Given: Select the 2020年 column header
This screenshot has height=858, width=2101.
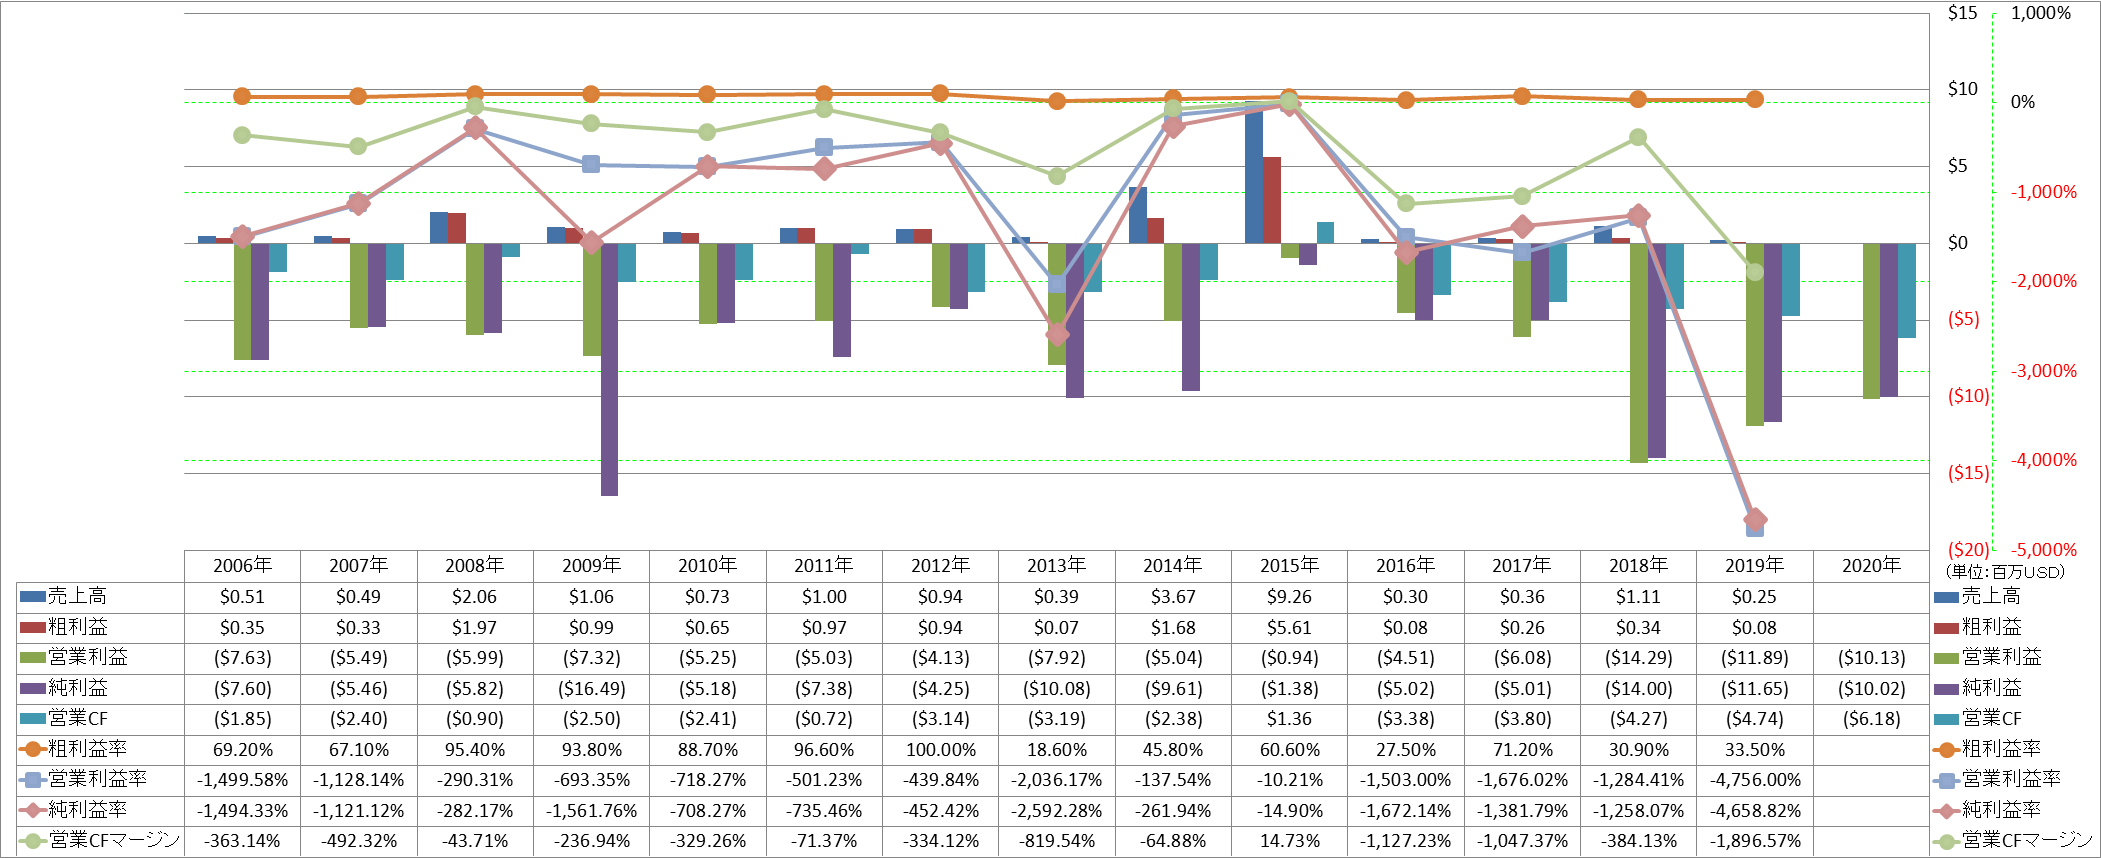Looking at the screenshot, I should pyautogui.click(x=1871, y=565).
